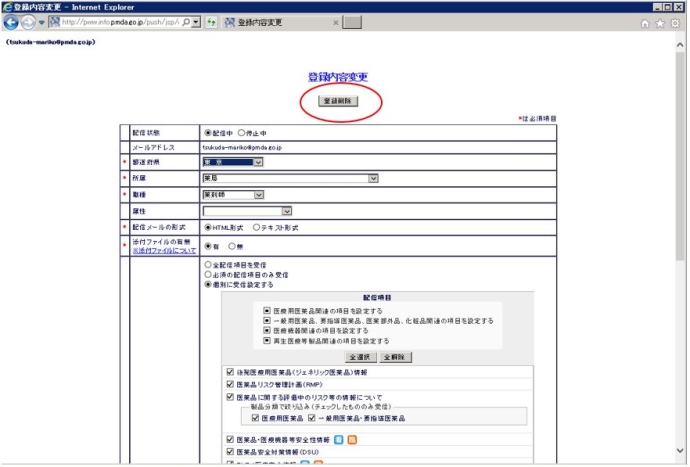Uncheck 一般用医薬品・要指導医薬品 filter checkbox
This screenshot has height=467, width=690.
[x=312, y=418]
